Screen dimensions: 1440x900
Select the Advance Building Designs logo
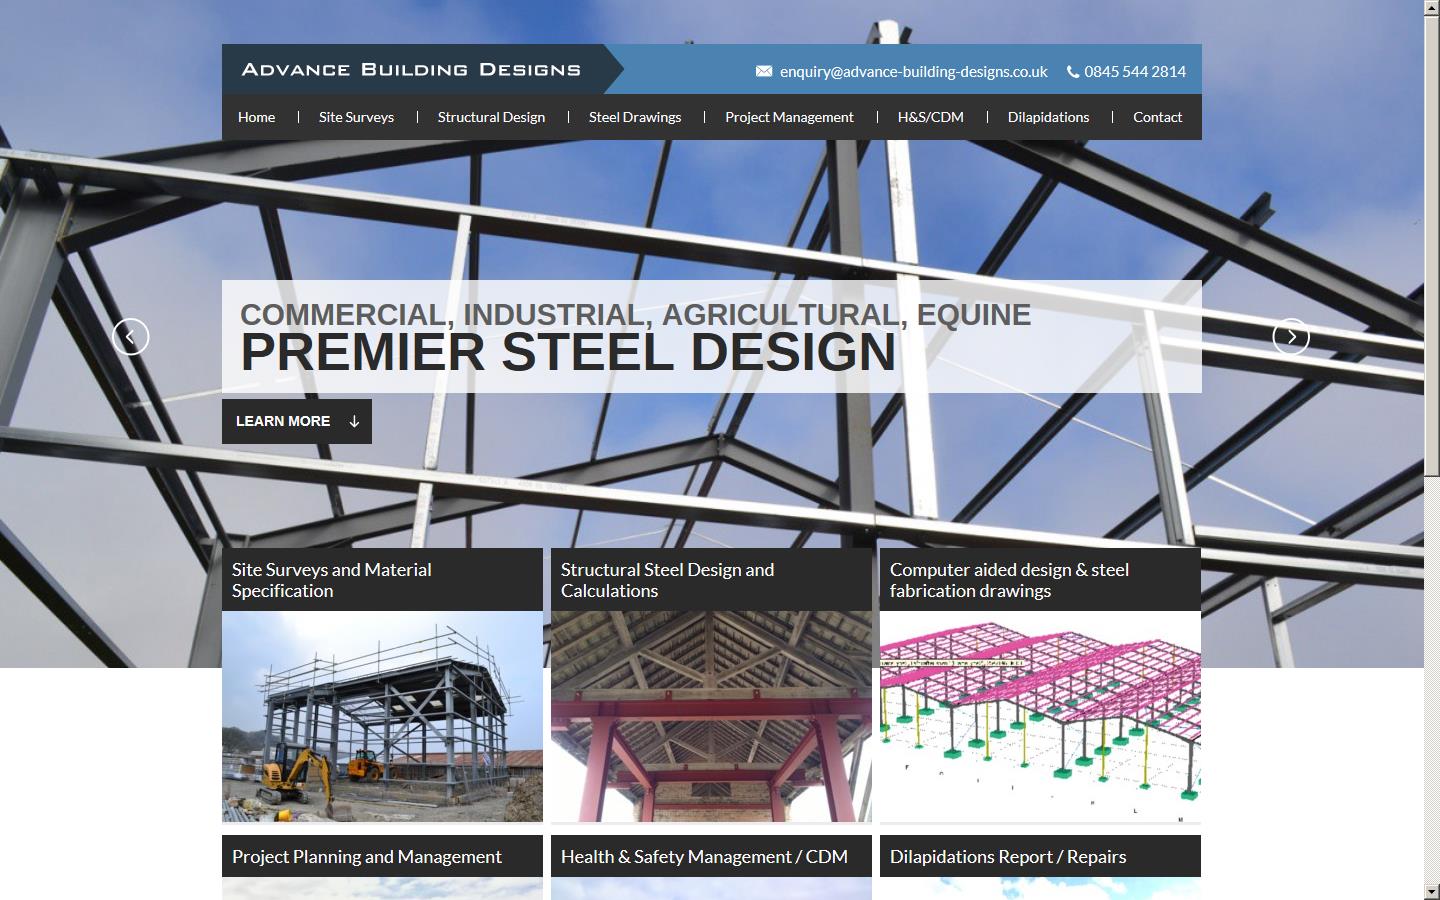411,69
